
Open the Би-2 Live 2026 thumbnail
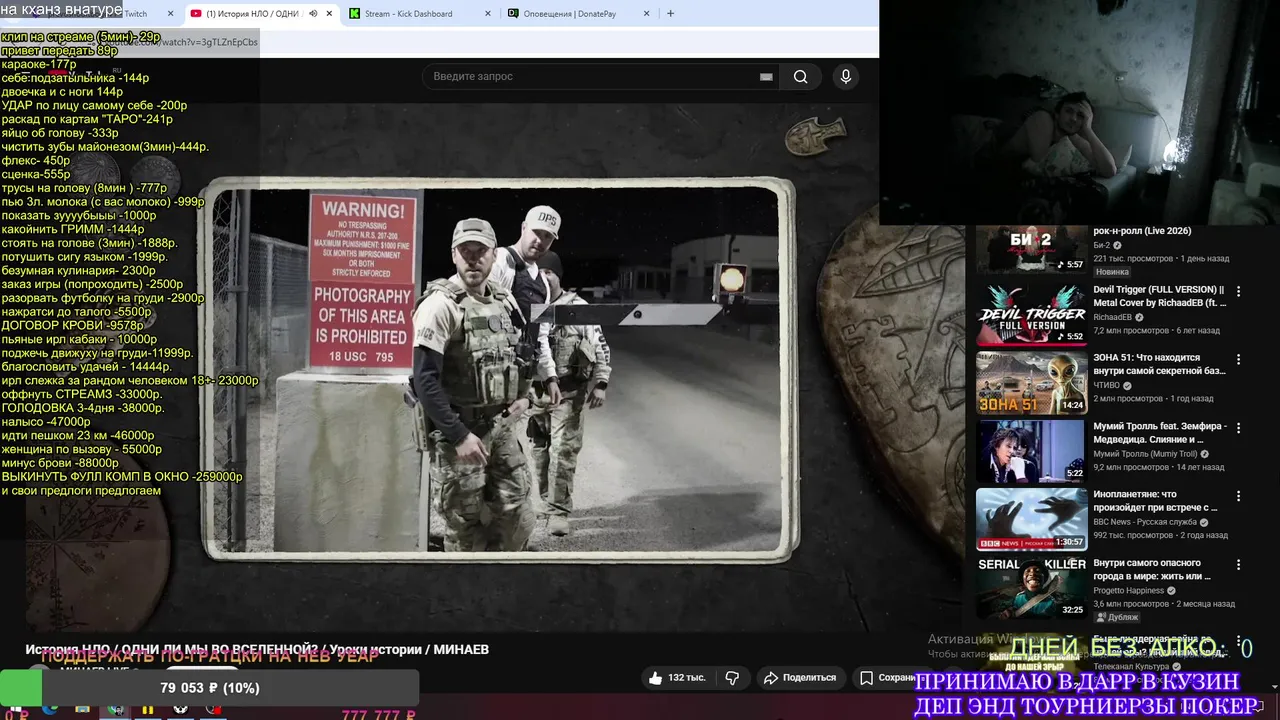(1031, 248)
